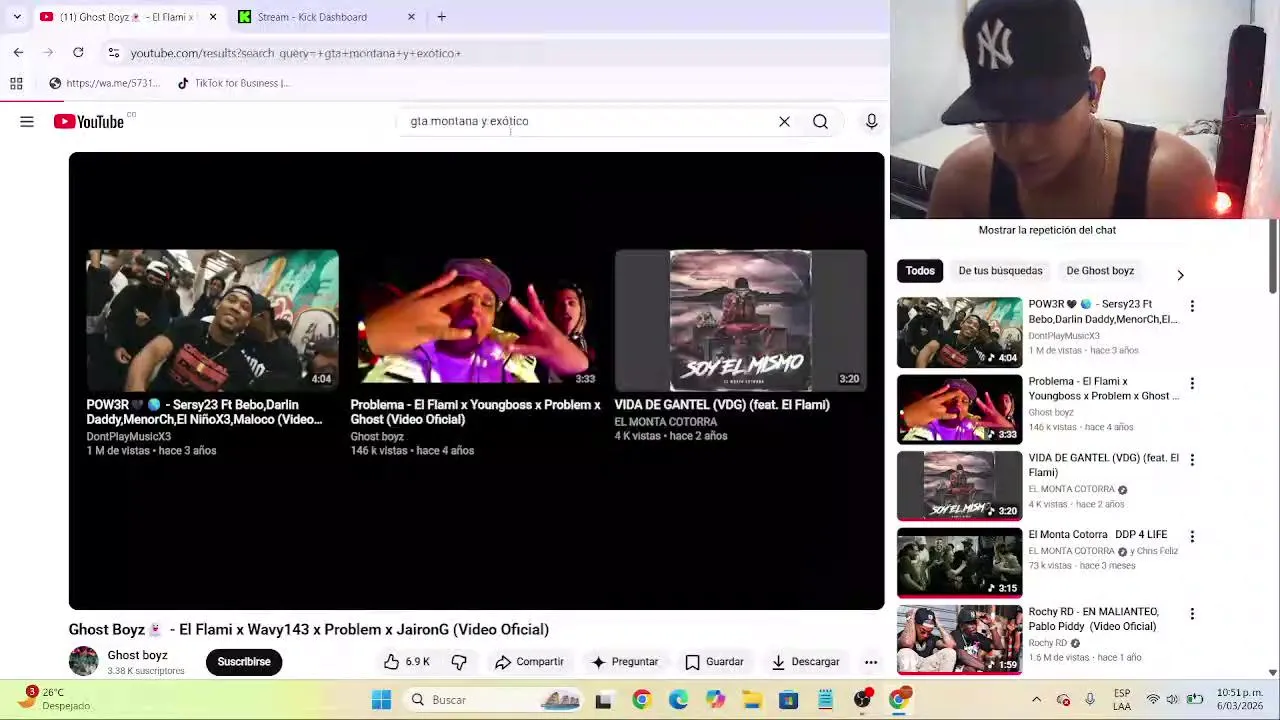
Task: Open Microsoft Store from taskbar
Action: pos(788,700)
